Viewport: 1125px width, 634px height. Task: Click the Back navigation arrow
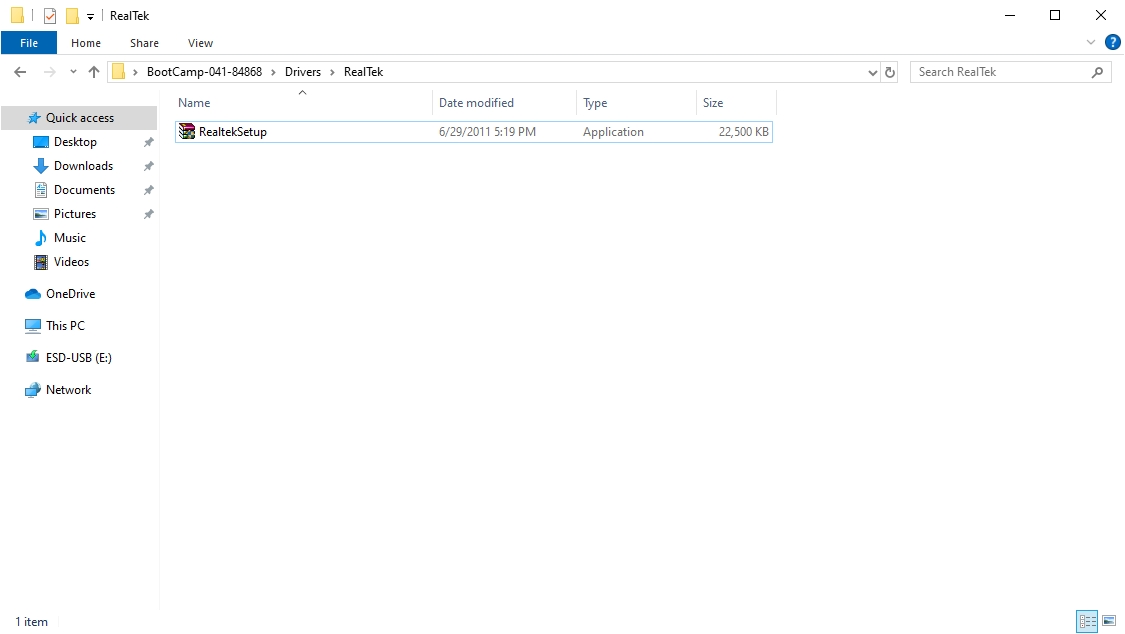(20, 72)
